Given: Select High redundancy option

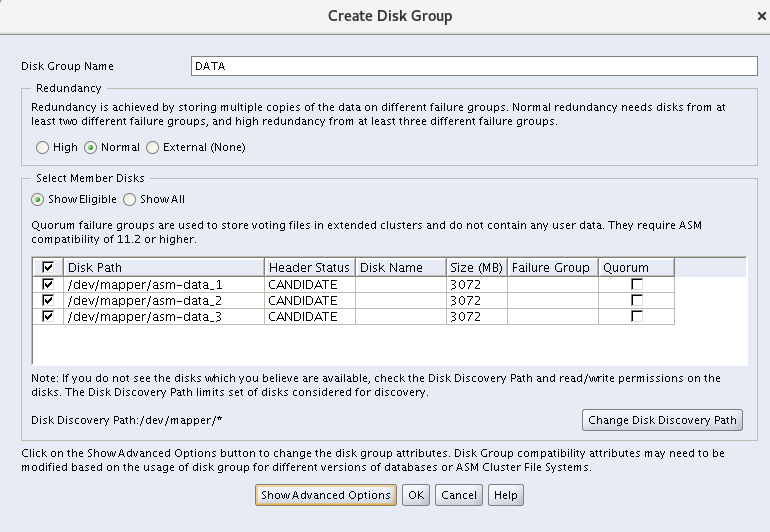Looking at the screenshot, I should coord(42,147).
